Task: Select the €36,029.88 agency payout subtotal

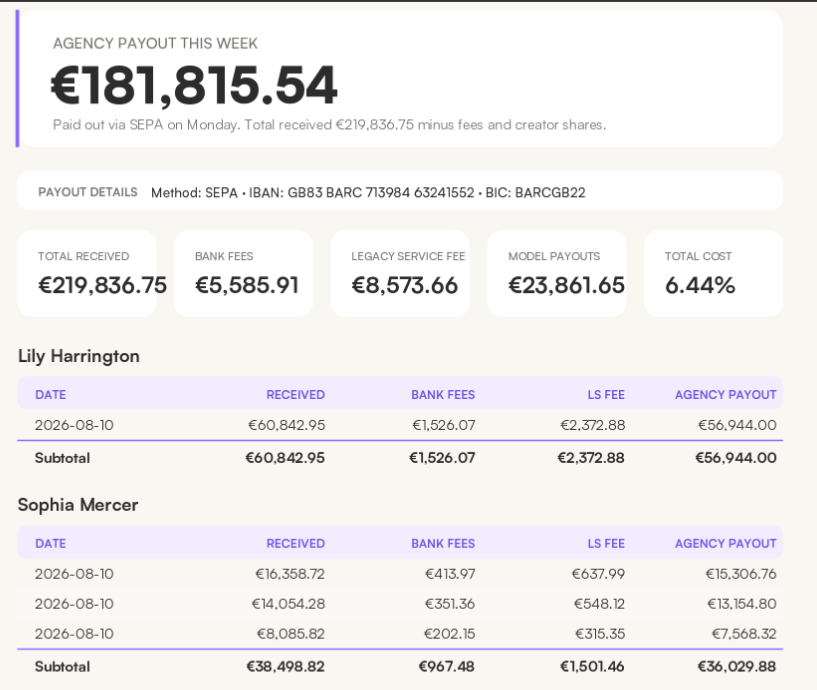Action: coord(737,667)
